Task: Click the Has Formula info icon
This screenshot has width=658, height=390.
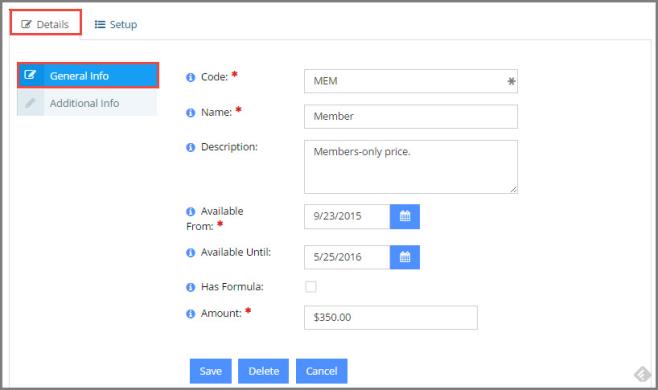Action: point(191,287)
